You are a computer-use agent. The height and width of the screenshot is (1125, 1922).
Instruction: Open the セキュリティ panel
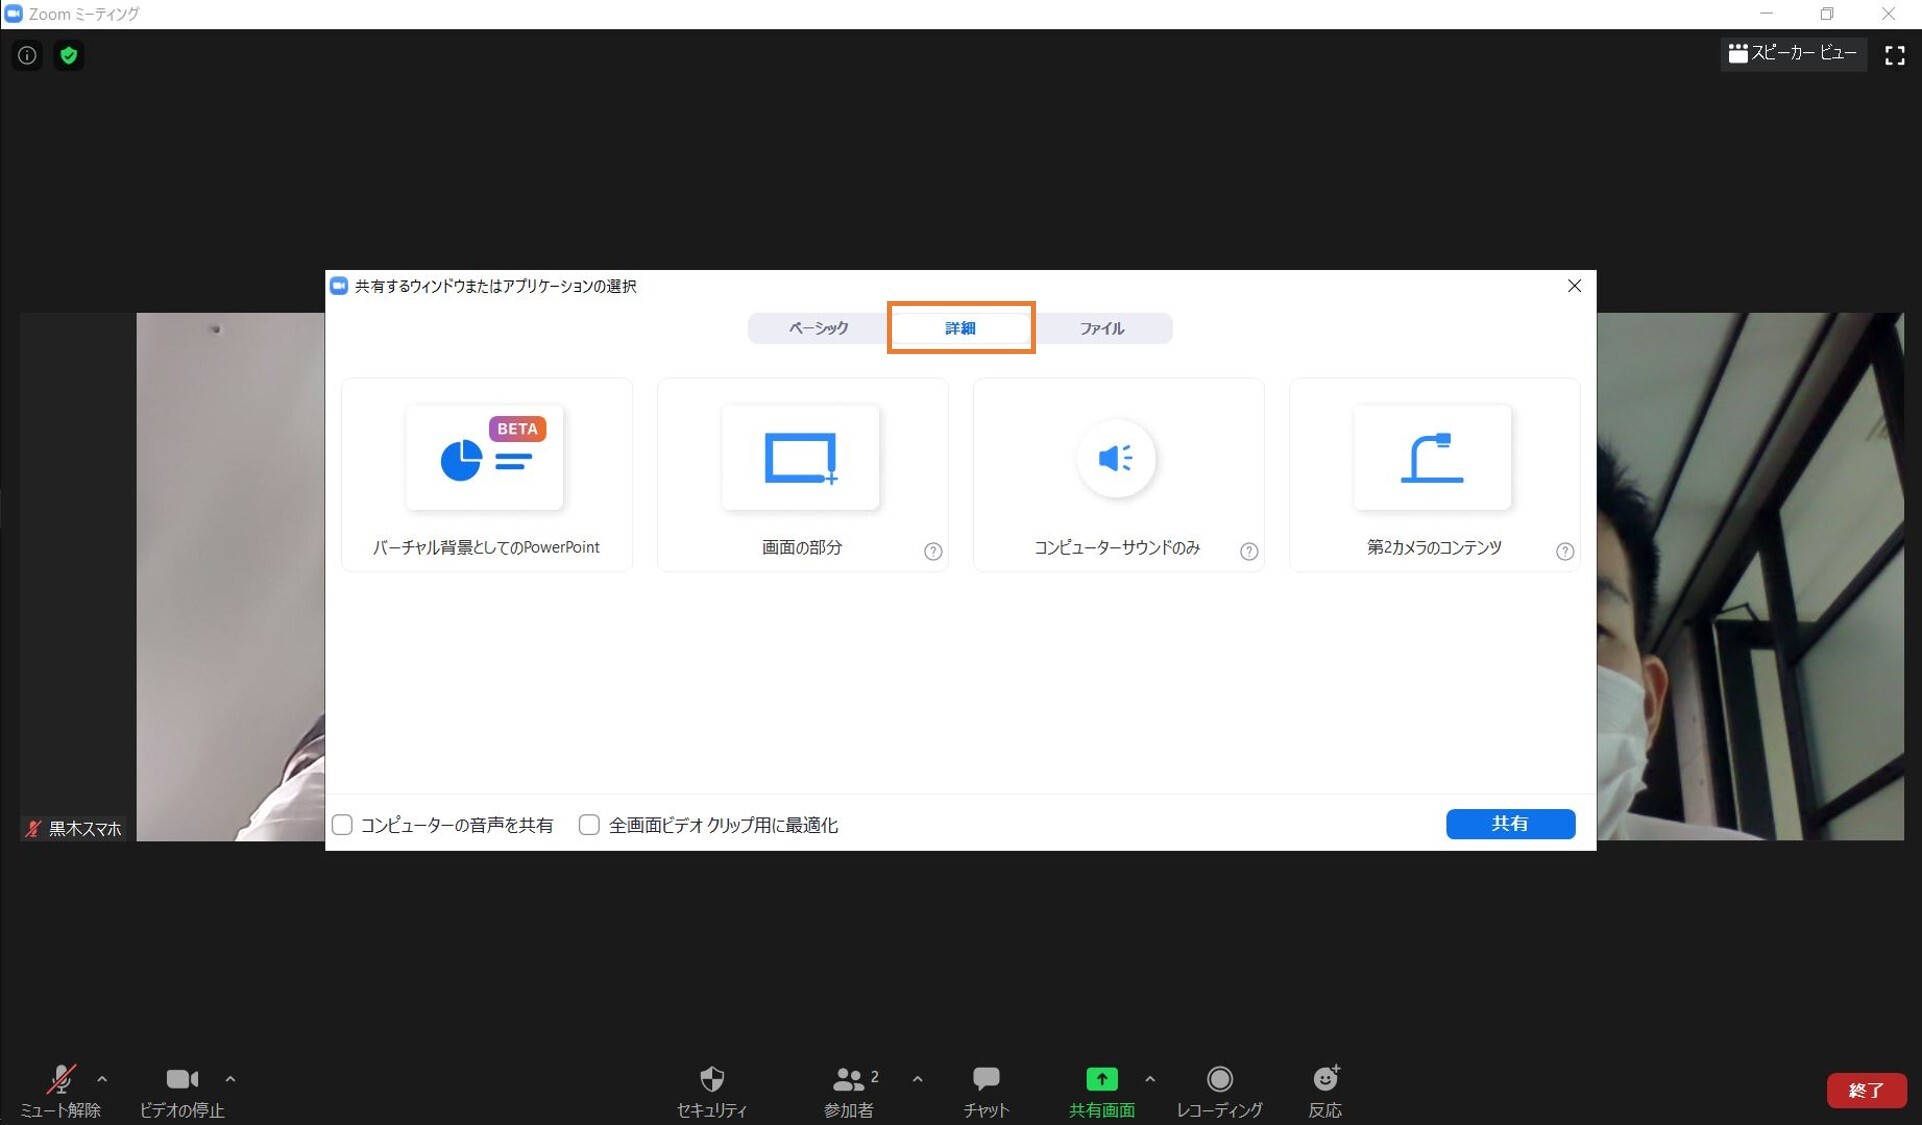tap(712, 1090)
